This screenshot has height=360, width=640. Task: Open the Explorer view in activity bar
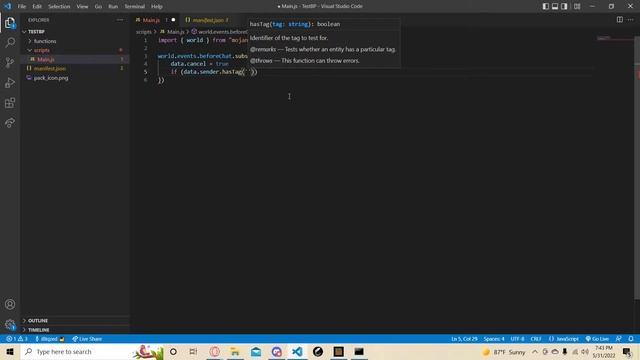(x=10, y=23)
